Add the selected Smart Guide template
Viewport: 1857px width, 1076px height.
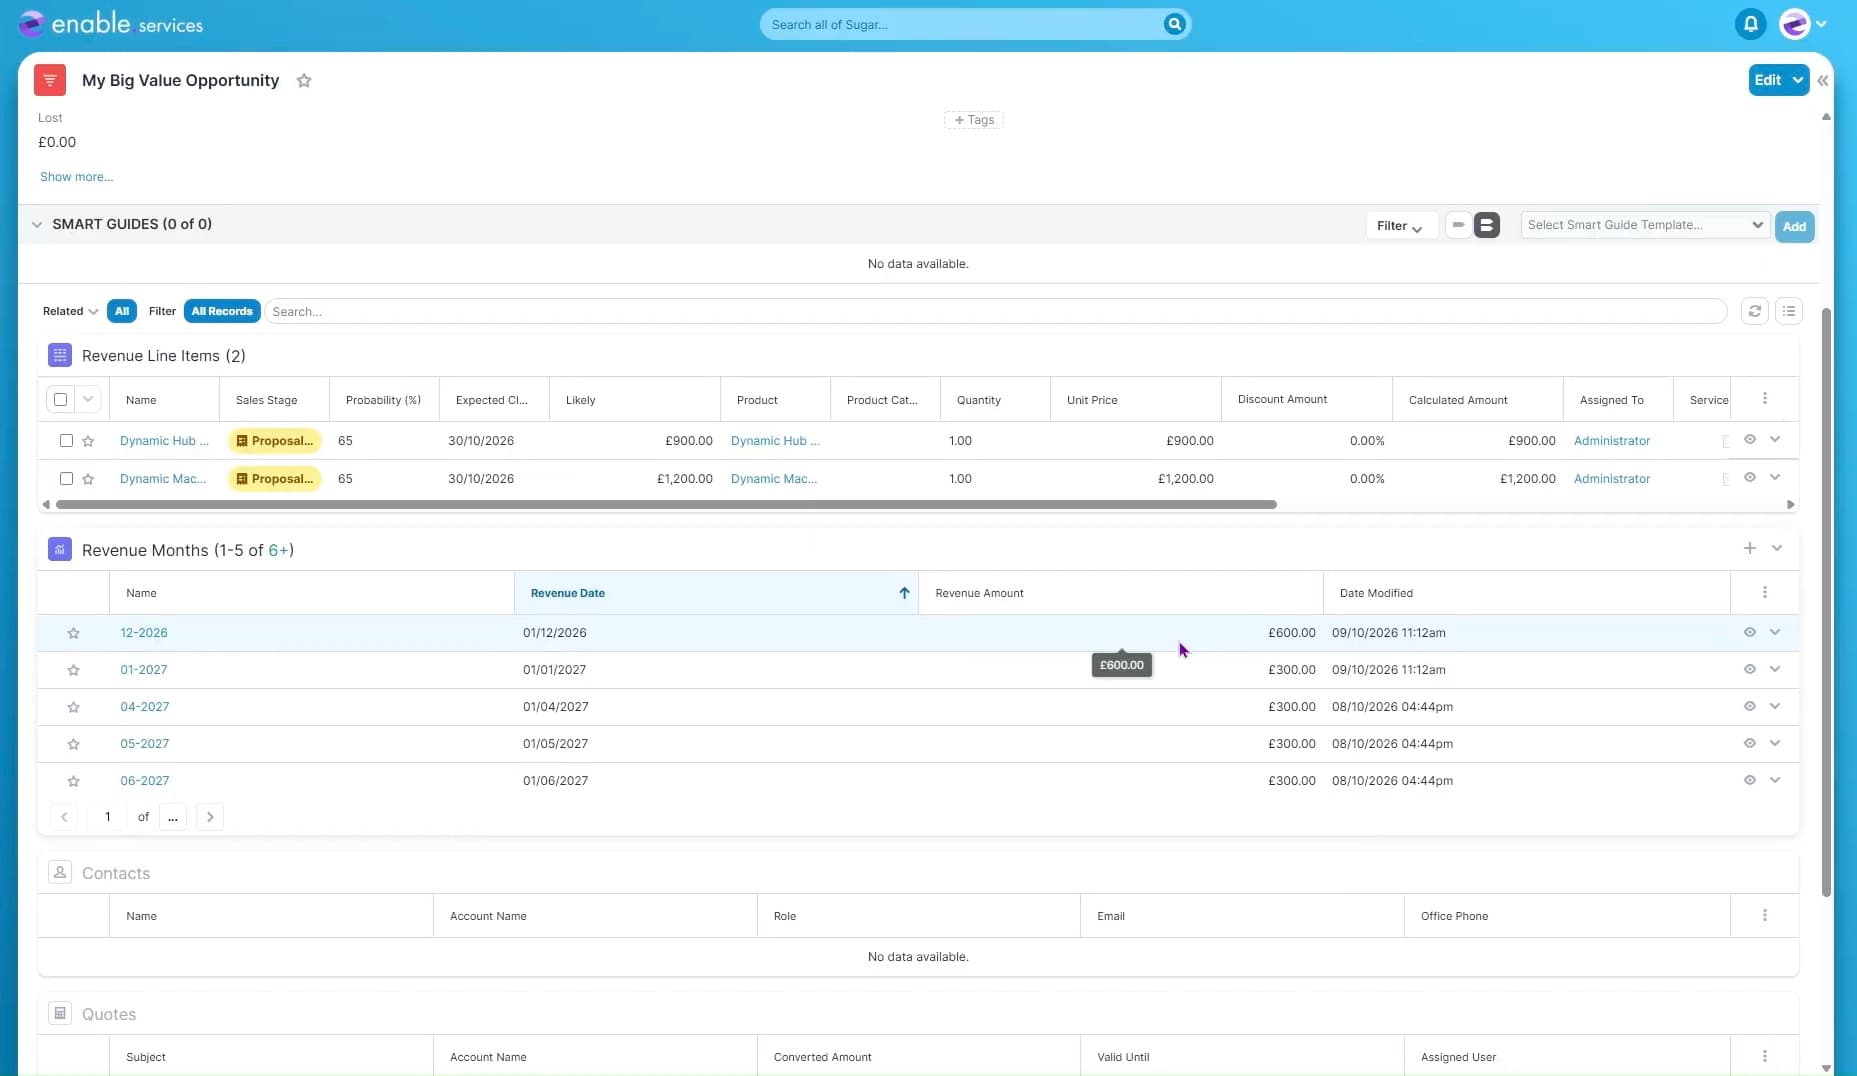tap(1794, 226)
